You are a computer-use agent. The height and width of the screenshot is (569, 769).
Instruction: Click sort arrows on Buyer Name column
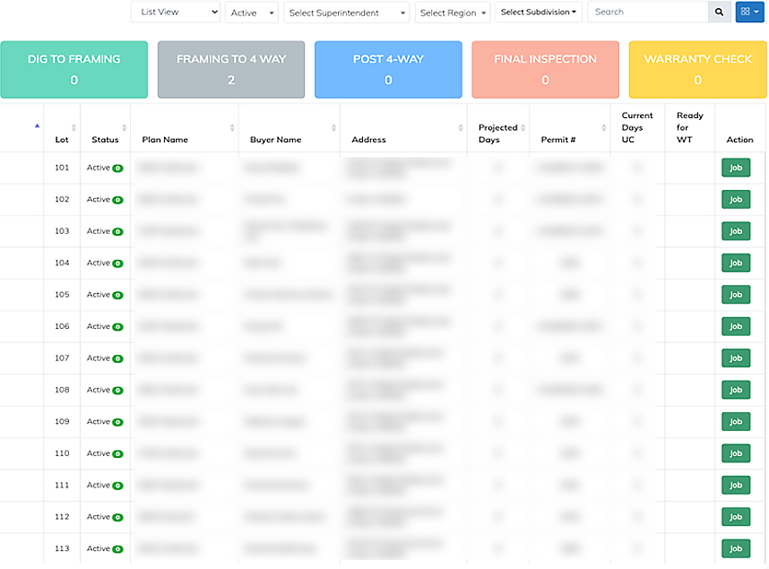tap(333, 128)
